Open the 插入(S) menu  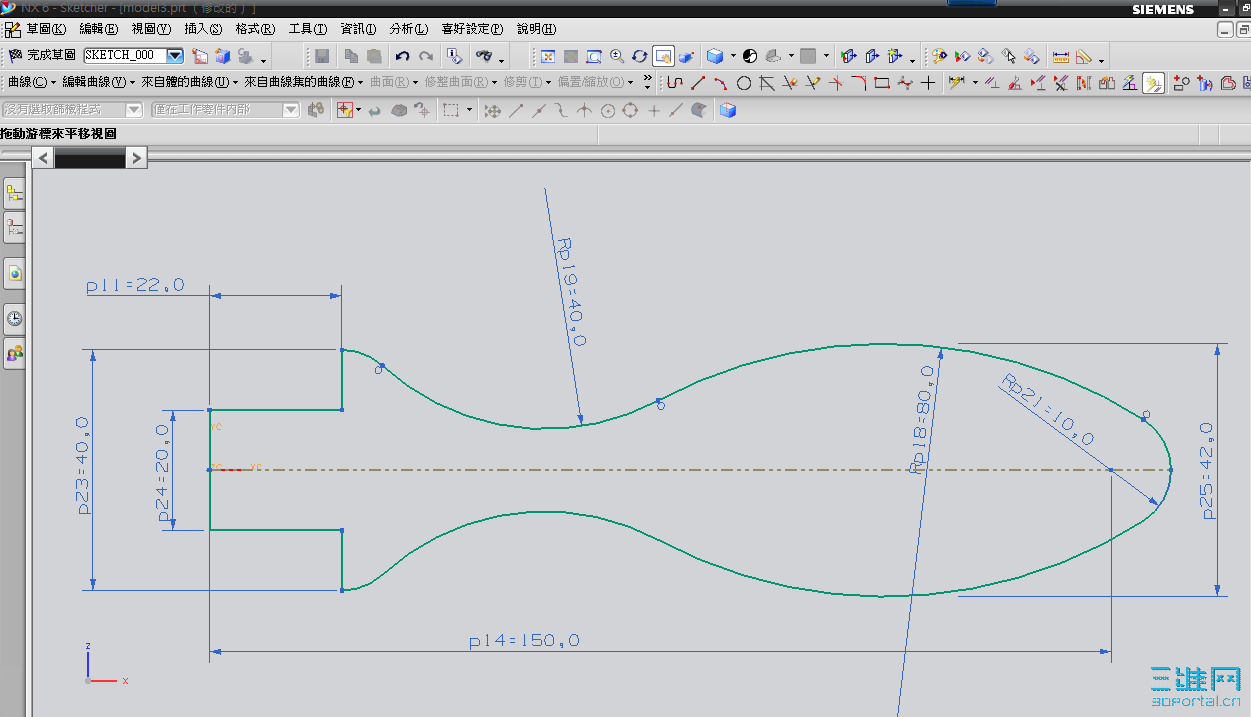click(x=203, y=29)
